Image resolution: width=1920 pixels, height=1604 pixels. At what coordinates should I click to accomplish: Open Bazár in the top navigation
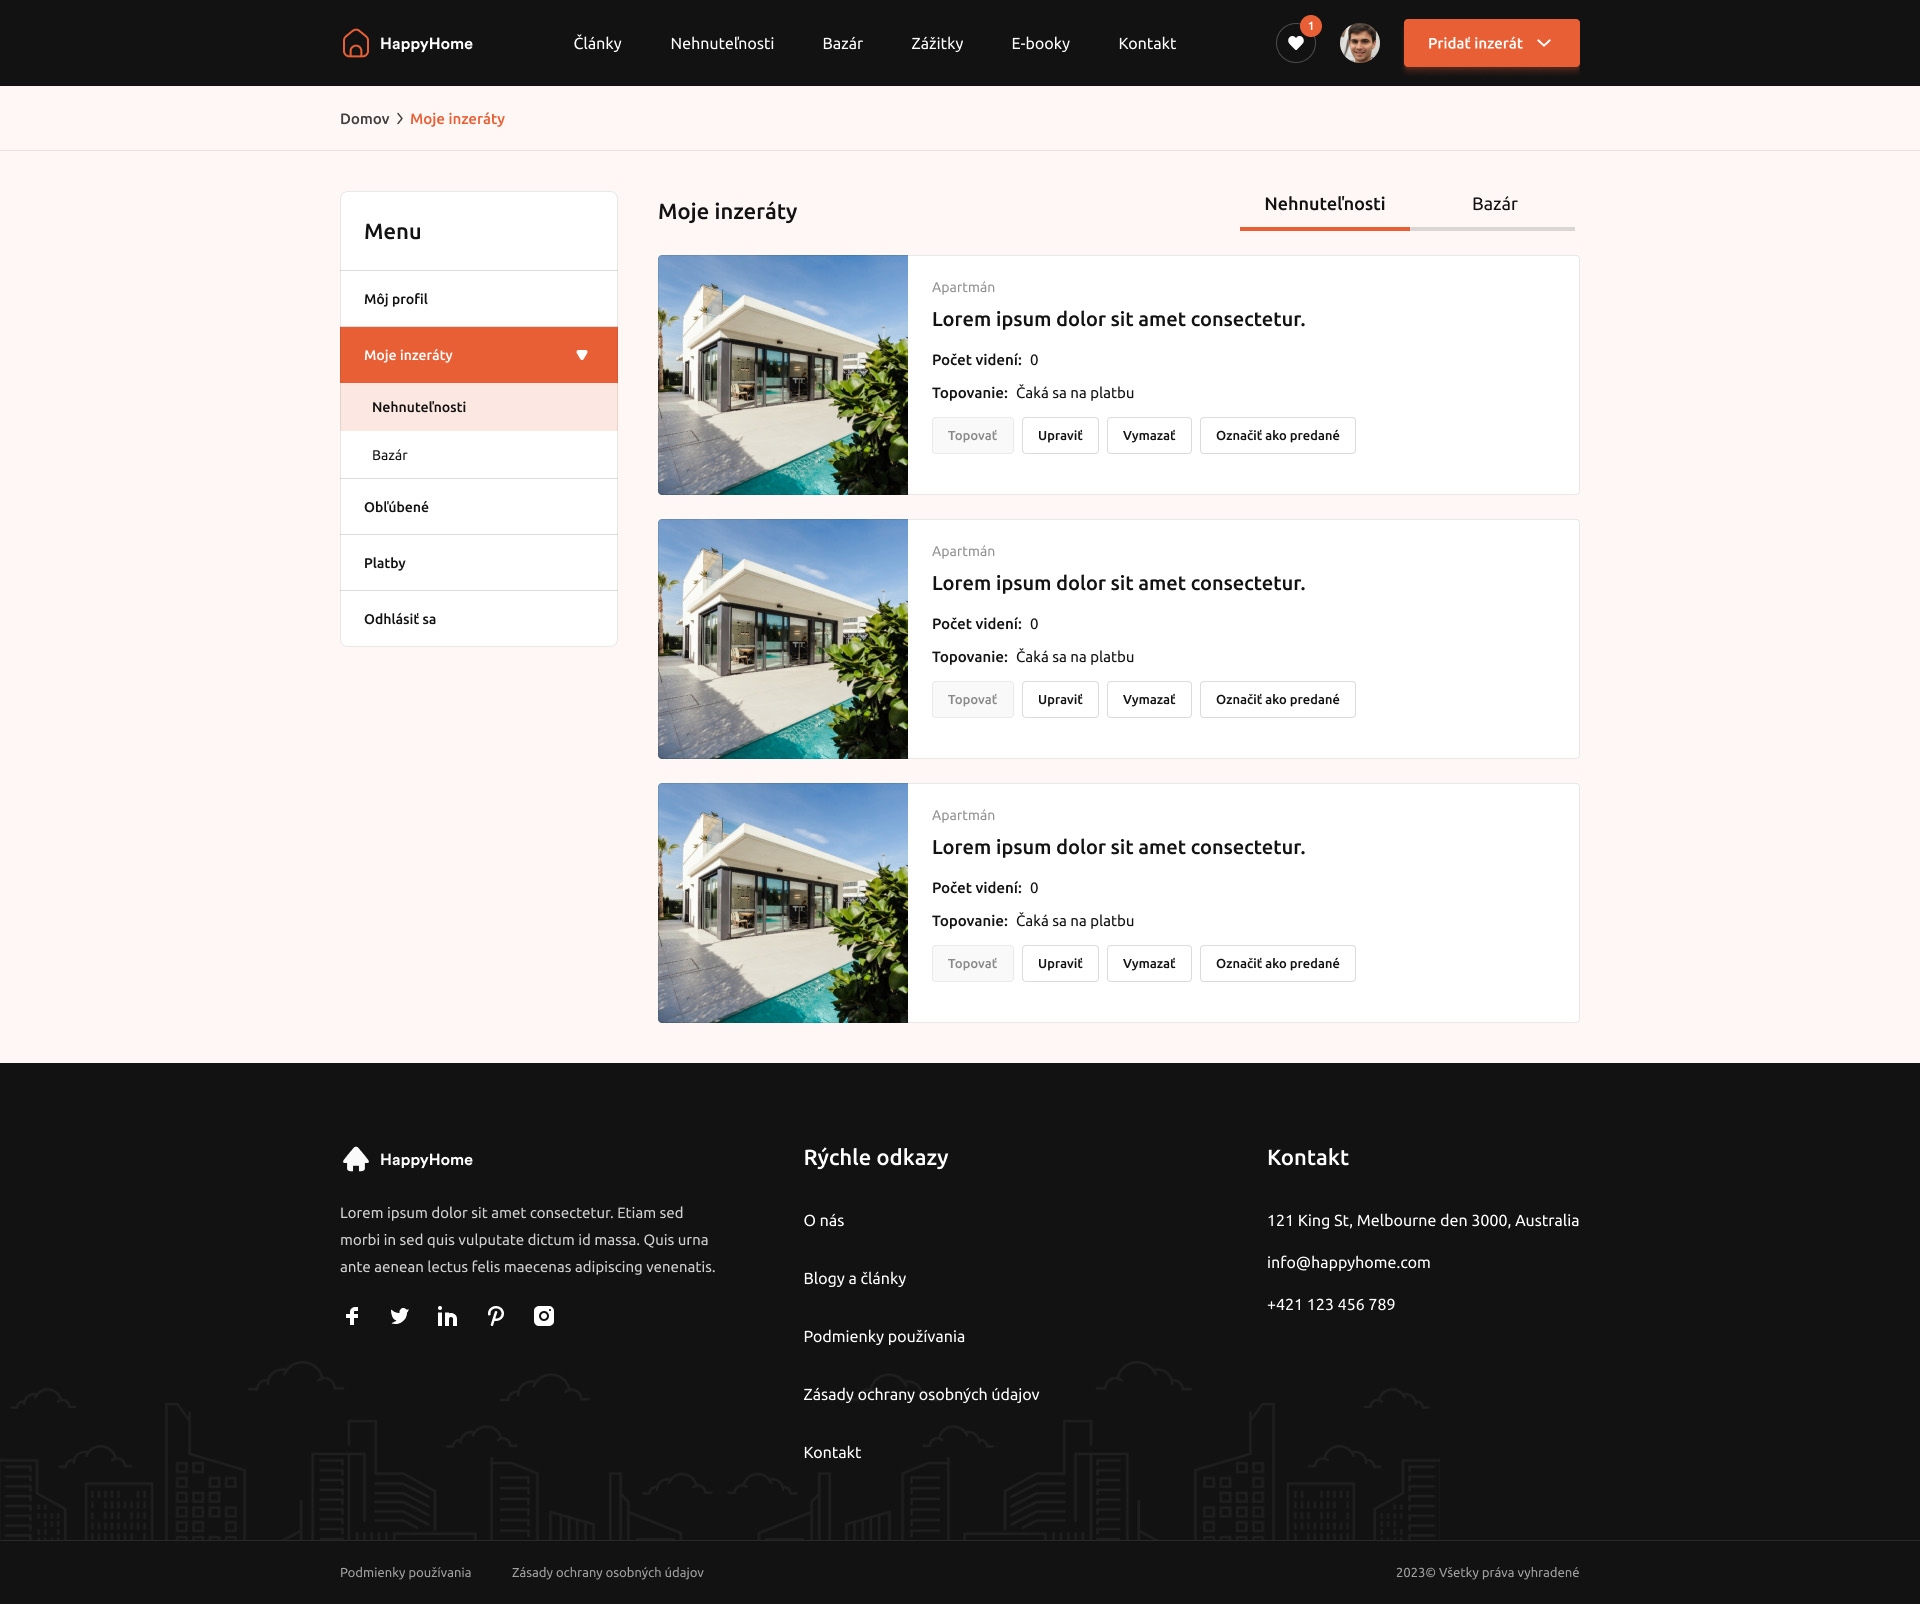[x=842, y=43]
